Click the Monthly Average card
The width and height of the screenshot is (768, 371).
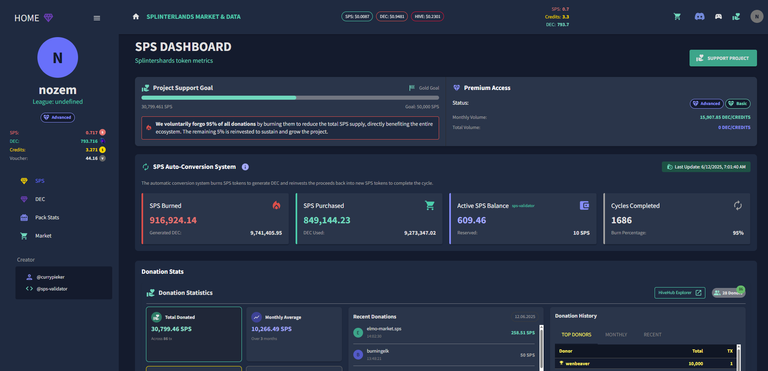pos(294,334)
